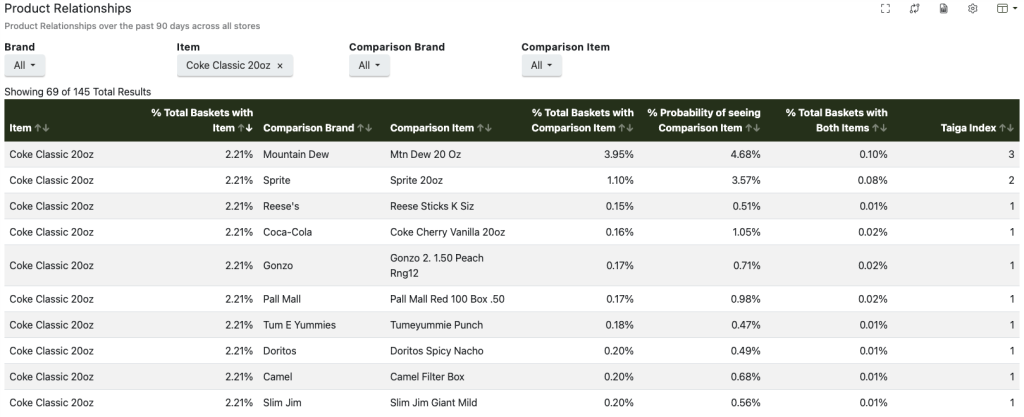Click the 4.68% probability value
Image resolution: width=1024 pixels, height=417 pixels.
pyautogui.click(x=746, y=155)
